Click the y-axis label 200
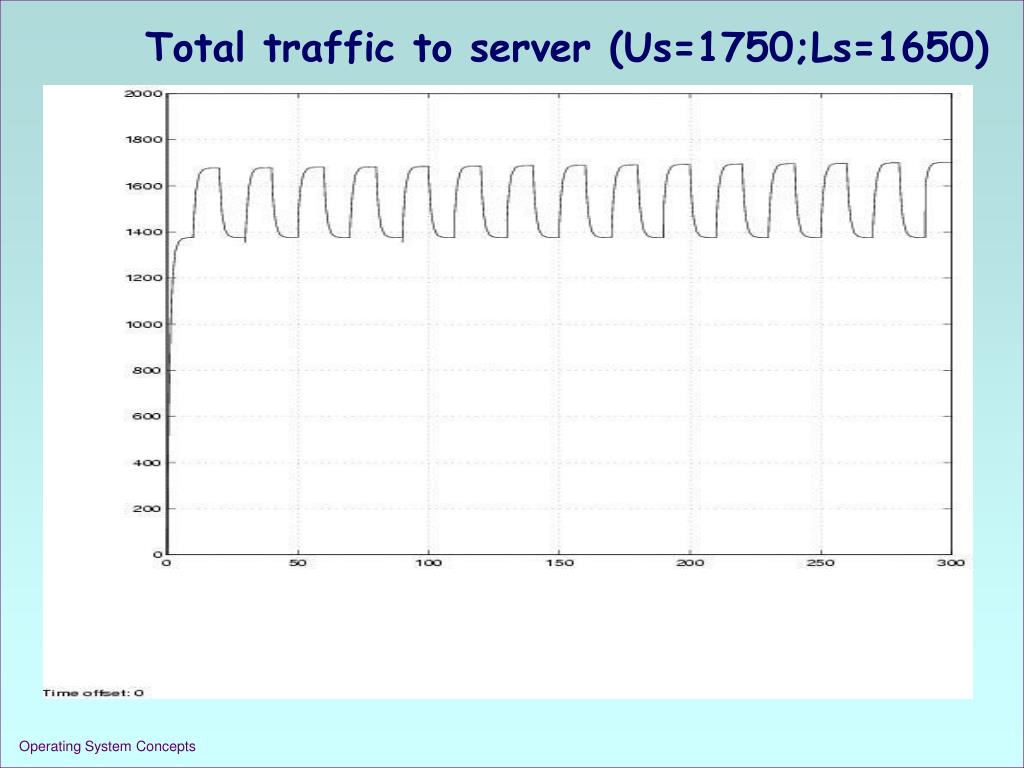 (x=147, y=509)
